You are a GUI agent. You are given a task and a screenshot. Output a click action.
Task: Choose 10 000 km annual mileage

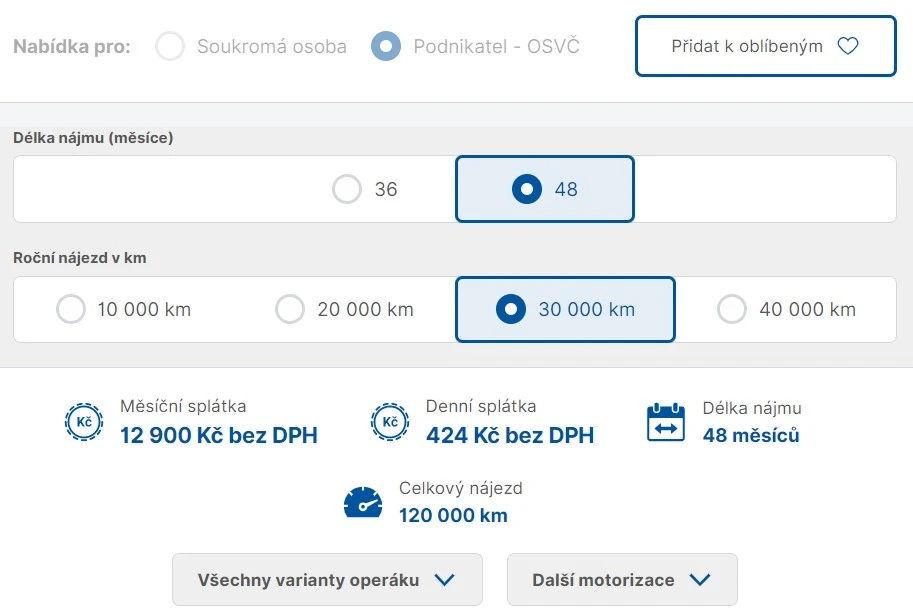(123, 309)
